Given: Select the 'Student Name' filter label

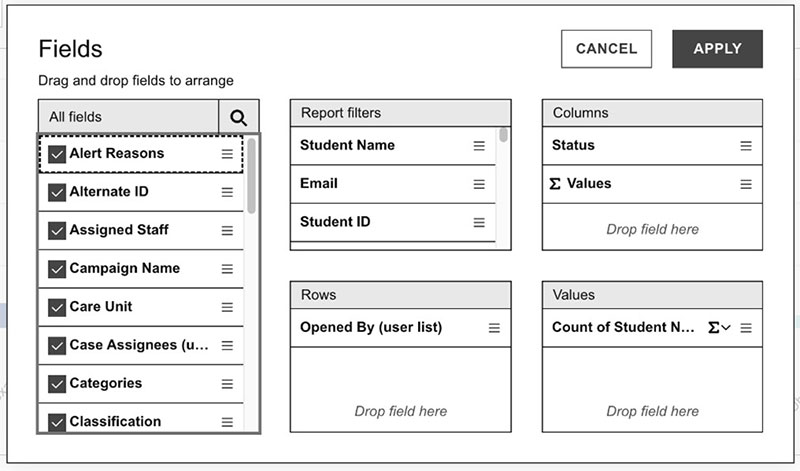Looking at the screenshot, I should 347,145.
